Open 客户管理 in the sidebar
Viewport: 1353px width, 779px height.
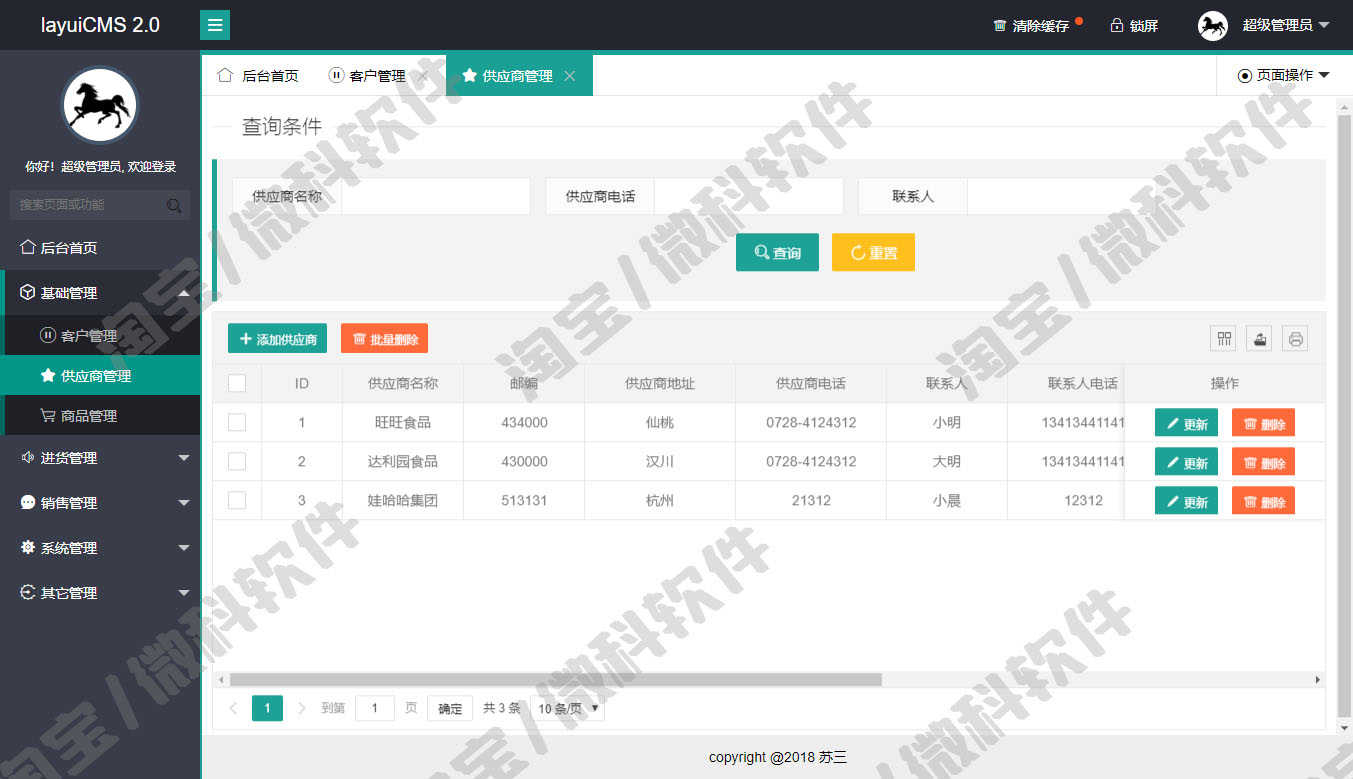(x=102, y=335)
